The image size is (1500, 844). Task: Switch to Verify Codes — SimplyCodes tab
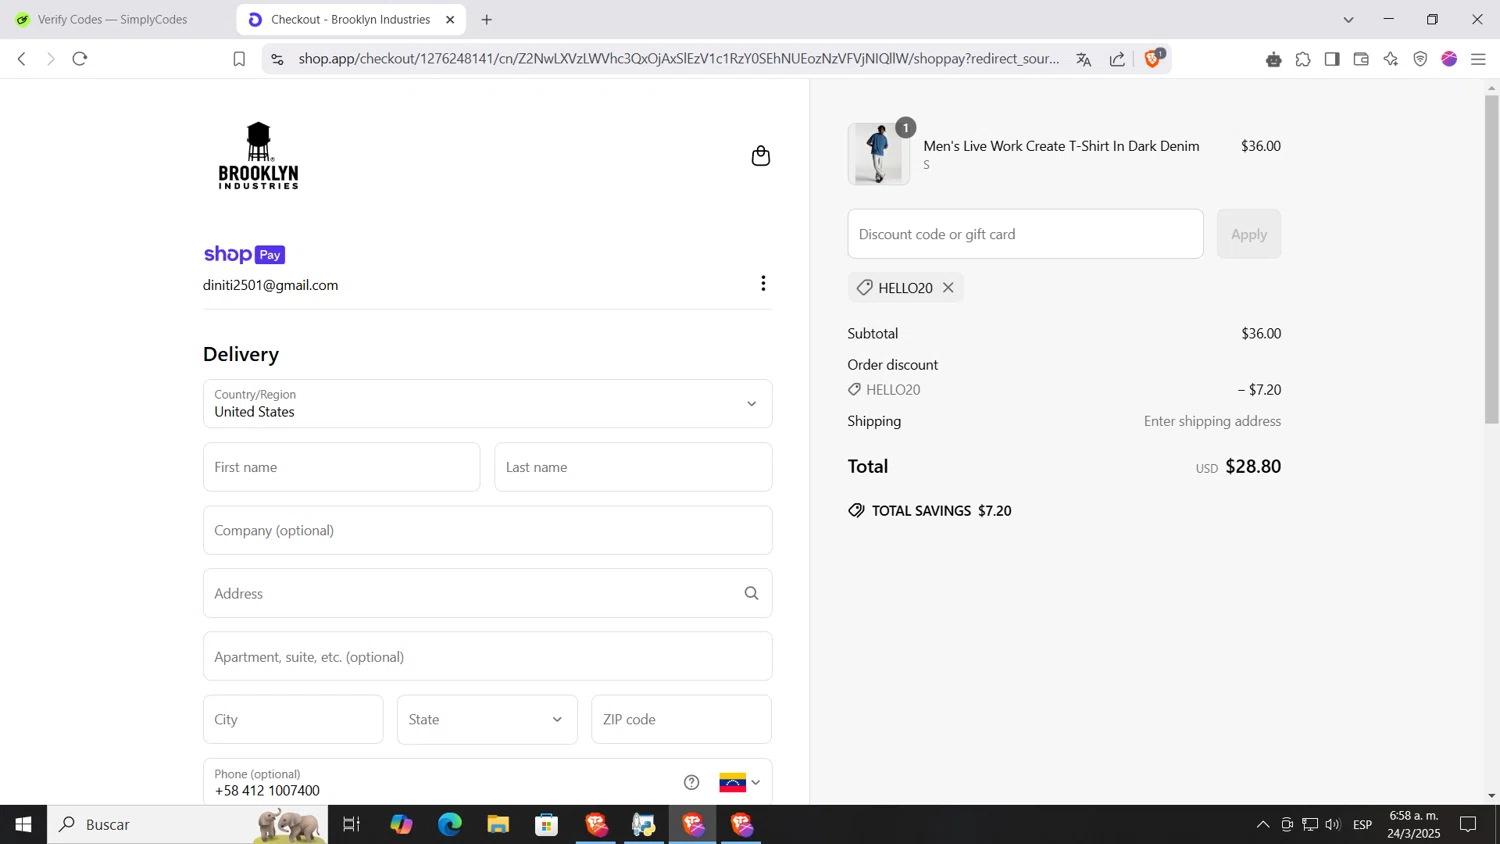[x=112, y=19]
